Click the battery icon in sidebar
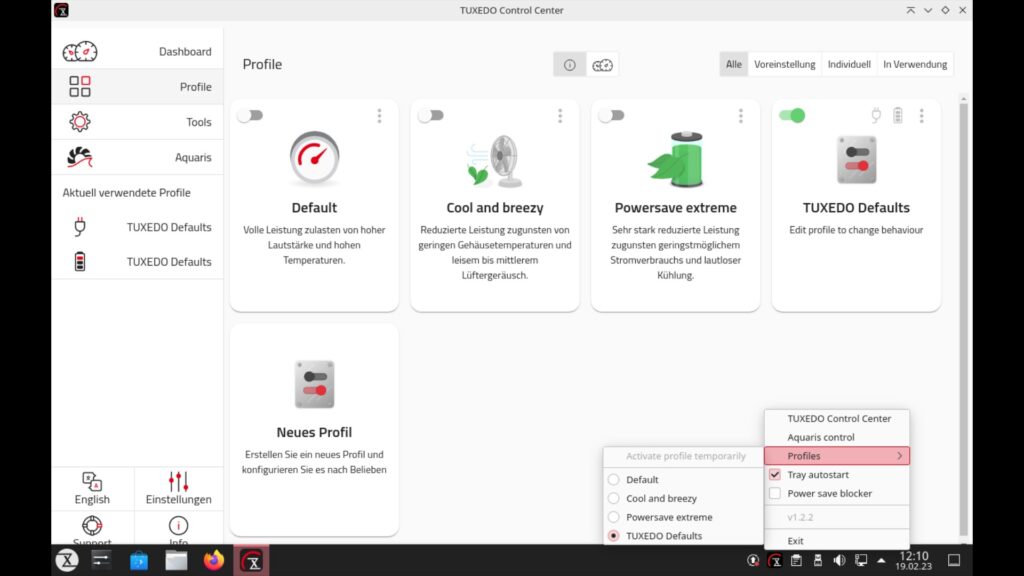 (80, 261)
